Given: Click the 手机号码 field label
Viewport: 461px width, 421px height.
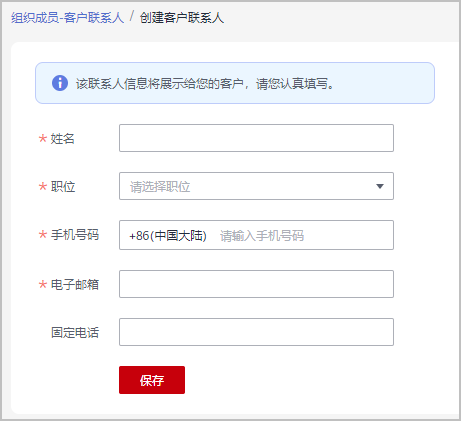Looking at the screenshot, I should (x=75, y=235).
